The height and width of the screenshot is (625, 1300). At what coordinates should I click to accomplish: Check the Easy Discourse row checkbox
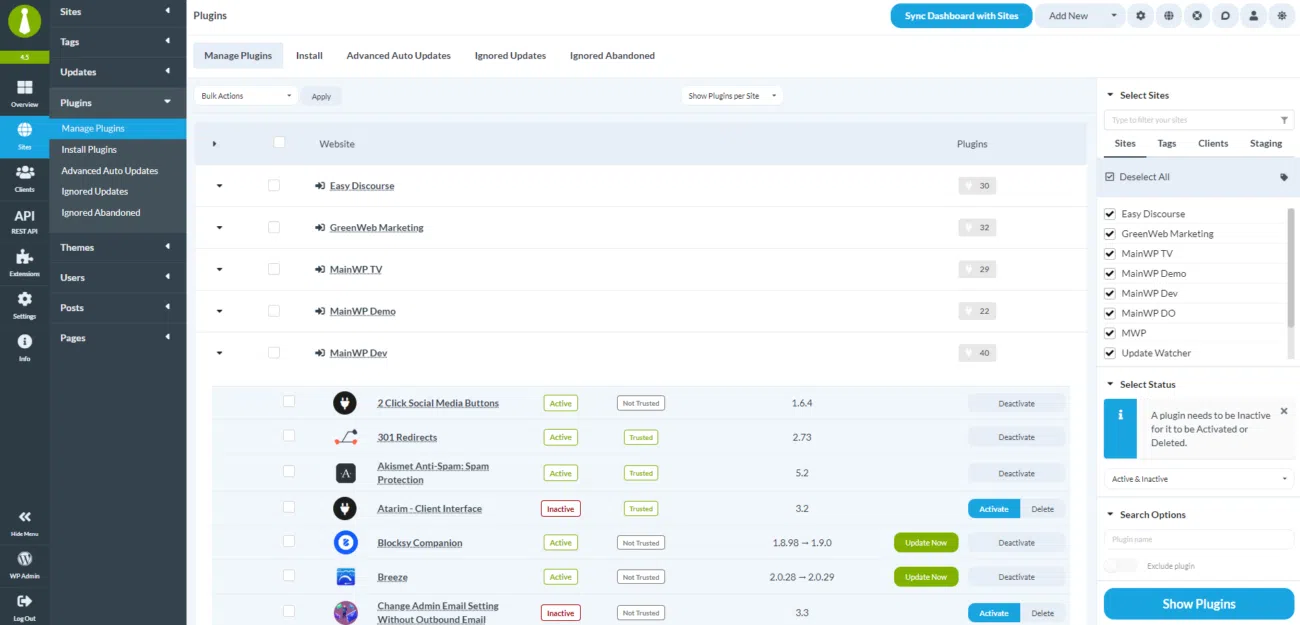(274, 185)
